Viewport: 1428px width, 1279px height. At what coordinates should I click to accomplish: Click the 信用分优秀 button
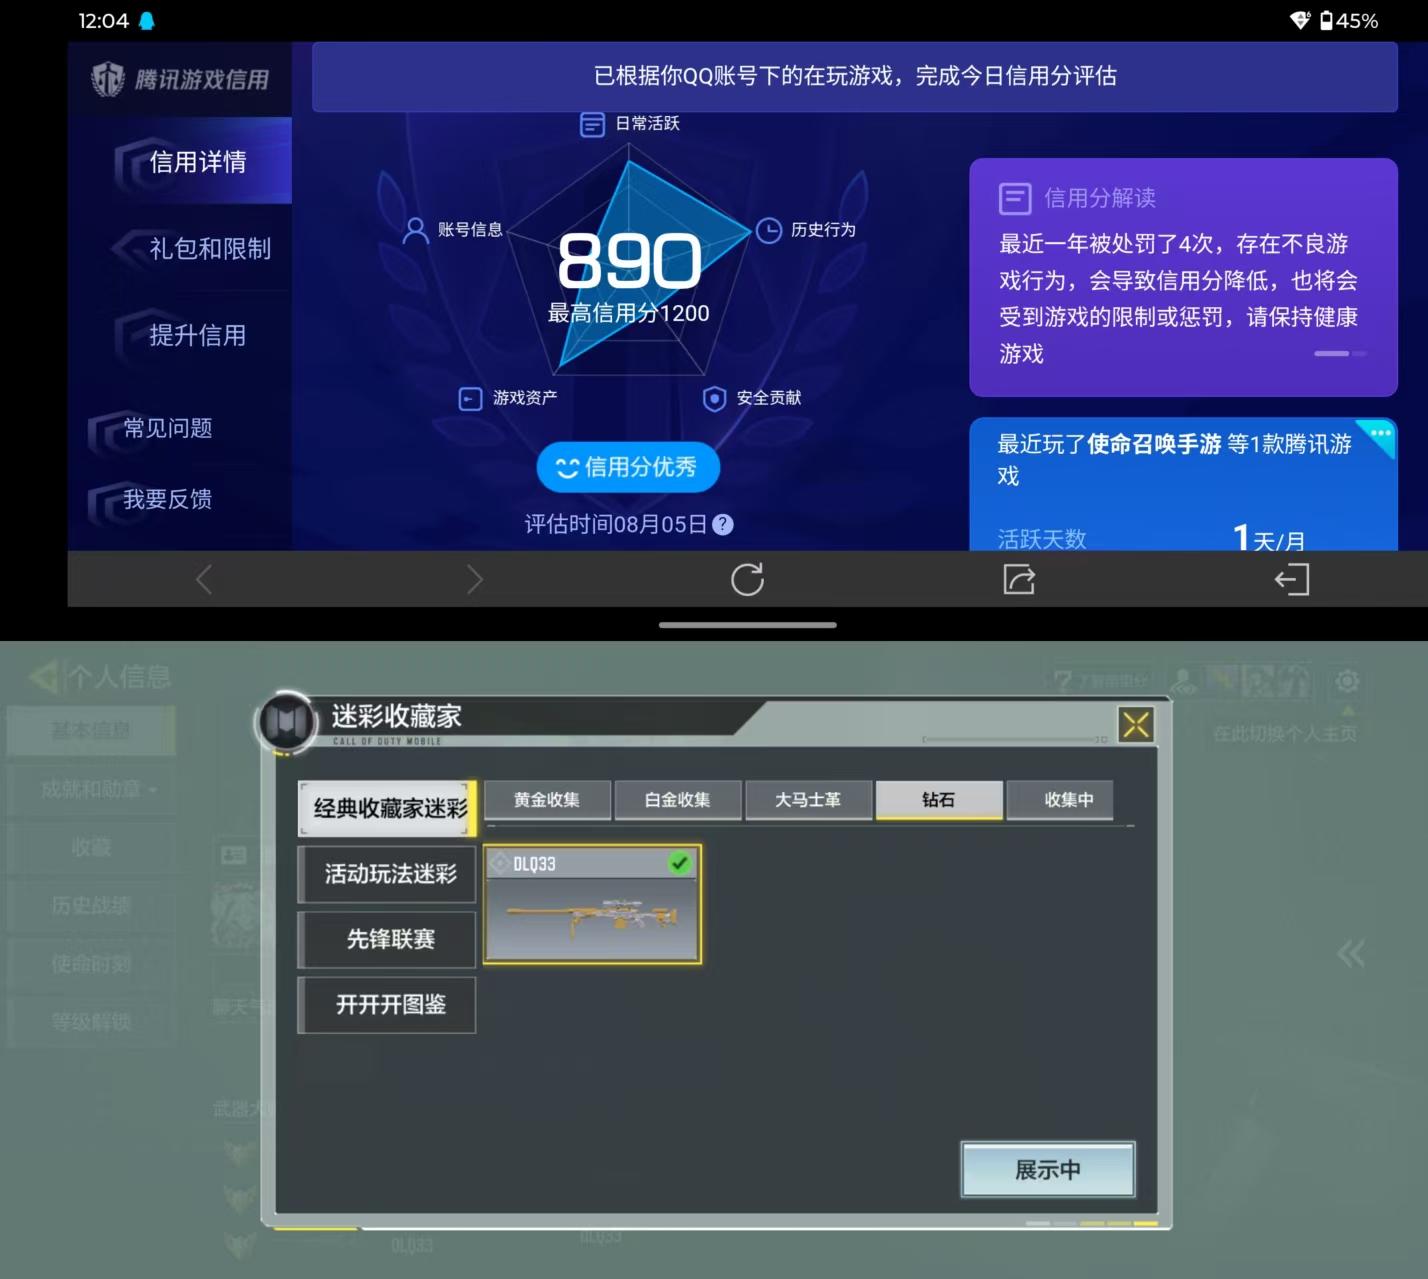click(628, 467)
